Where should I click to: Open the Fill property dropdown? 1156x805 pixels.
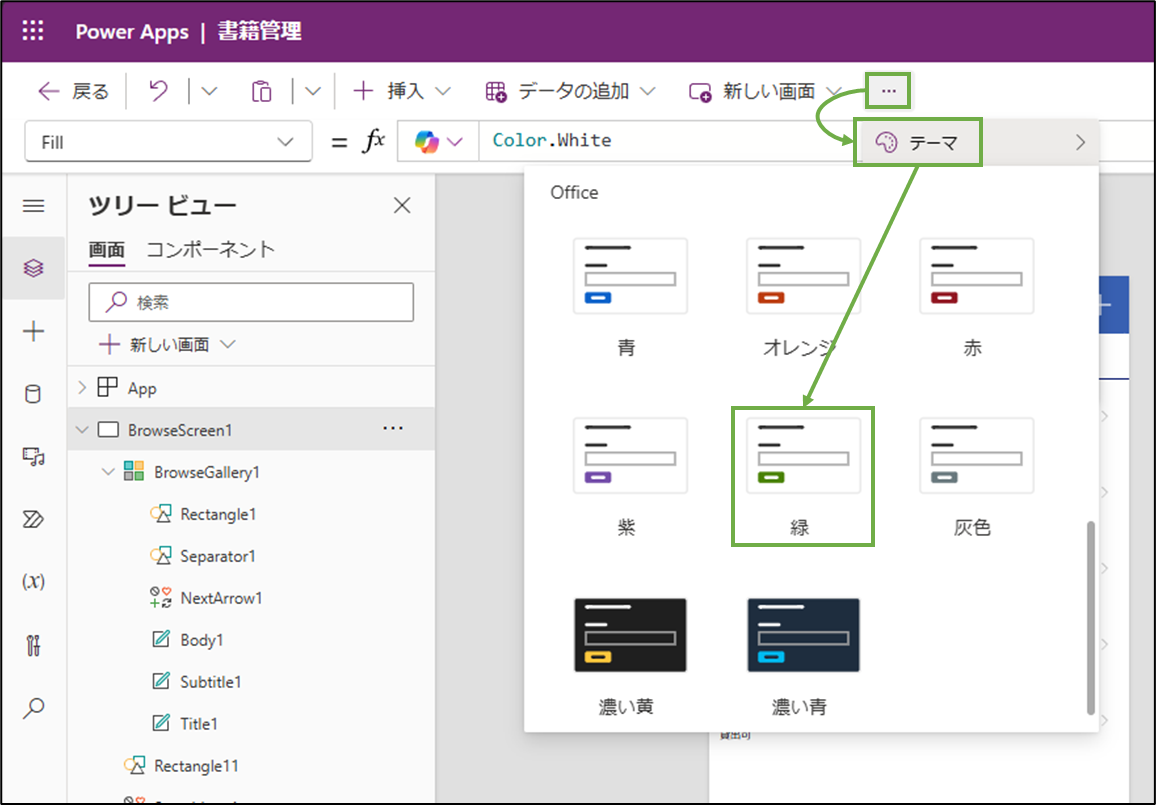(168, 142)
